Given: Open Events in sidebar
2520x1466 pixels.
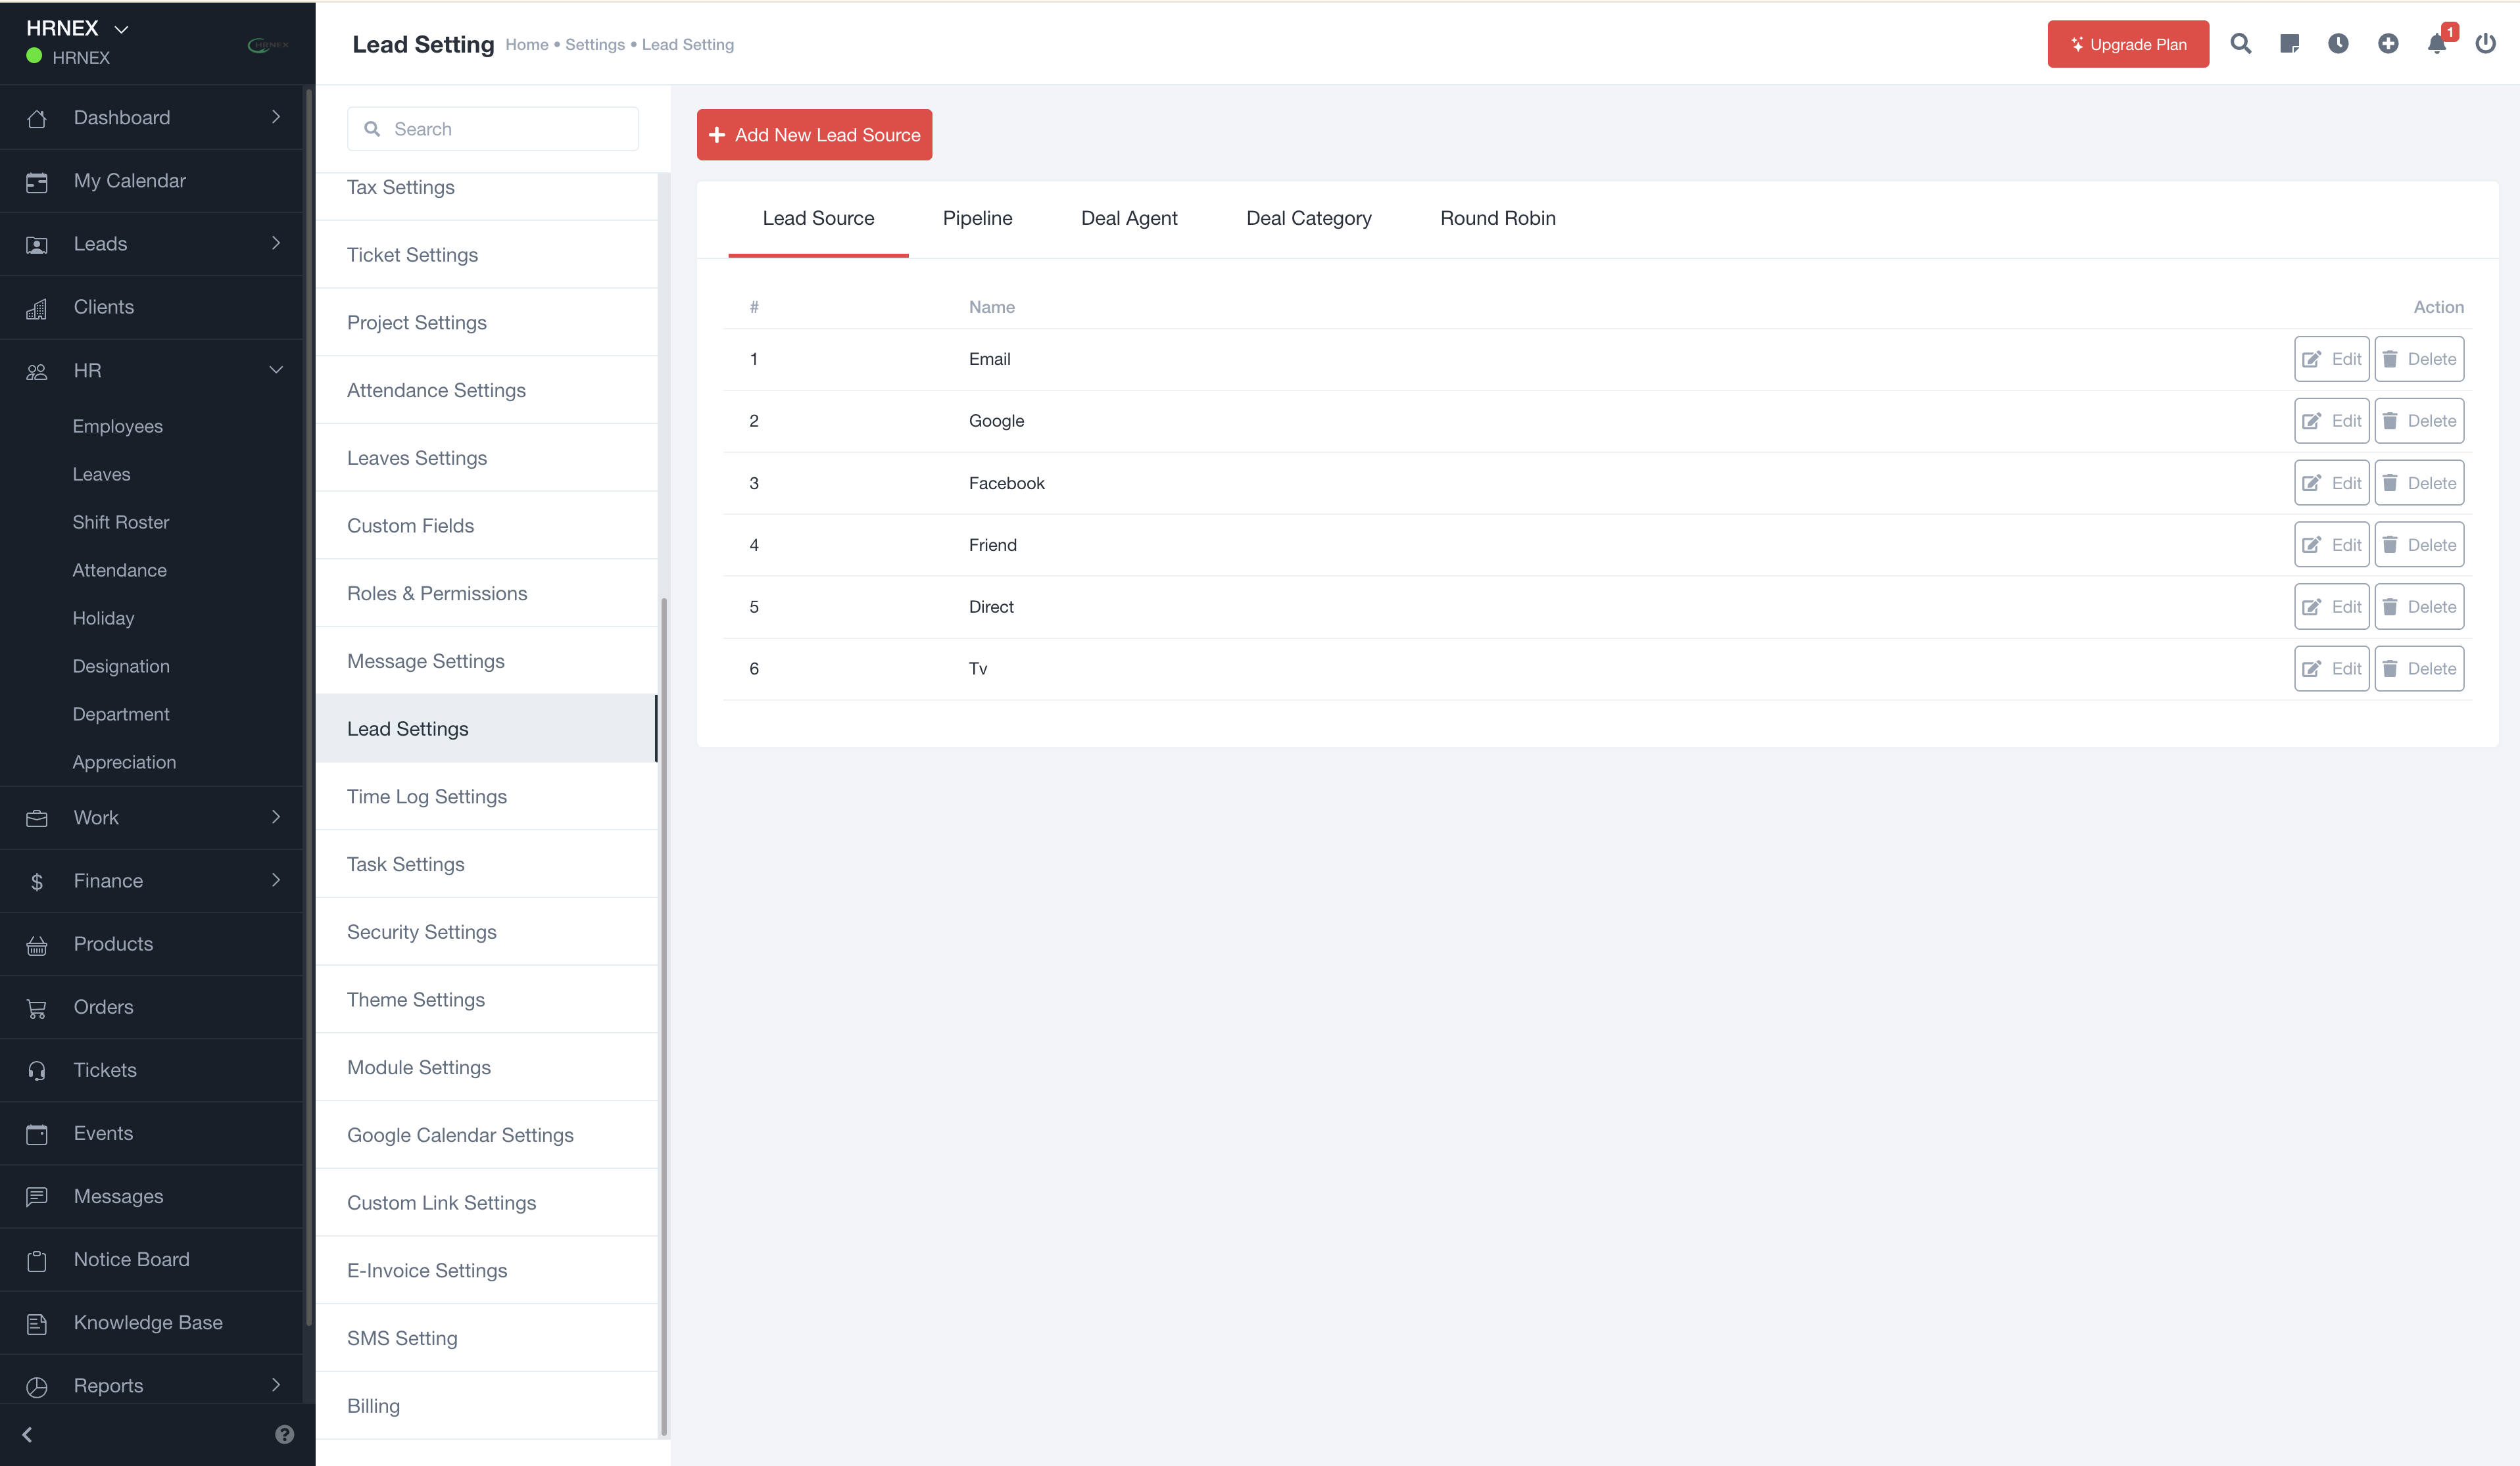Looking at the screenshot, I should pos(151,1133).
